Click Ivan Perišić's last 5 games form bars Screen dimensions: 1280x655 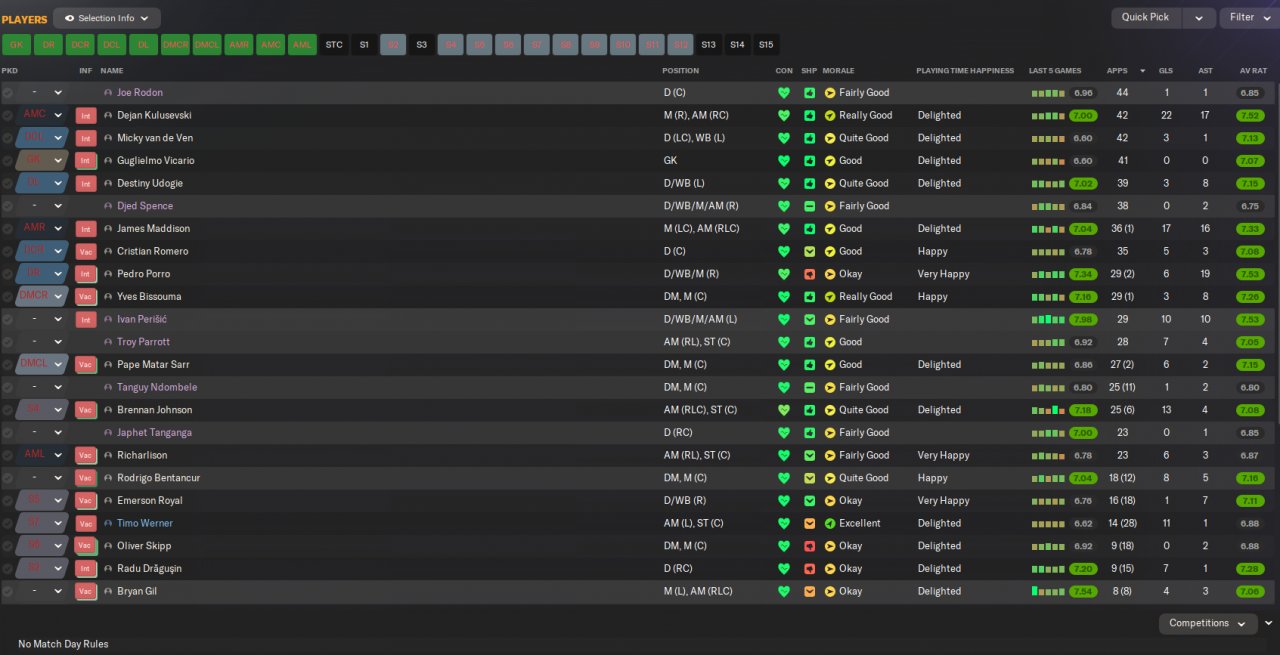pyautogui.click(x=1048, y=320)
